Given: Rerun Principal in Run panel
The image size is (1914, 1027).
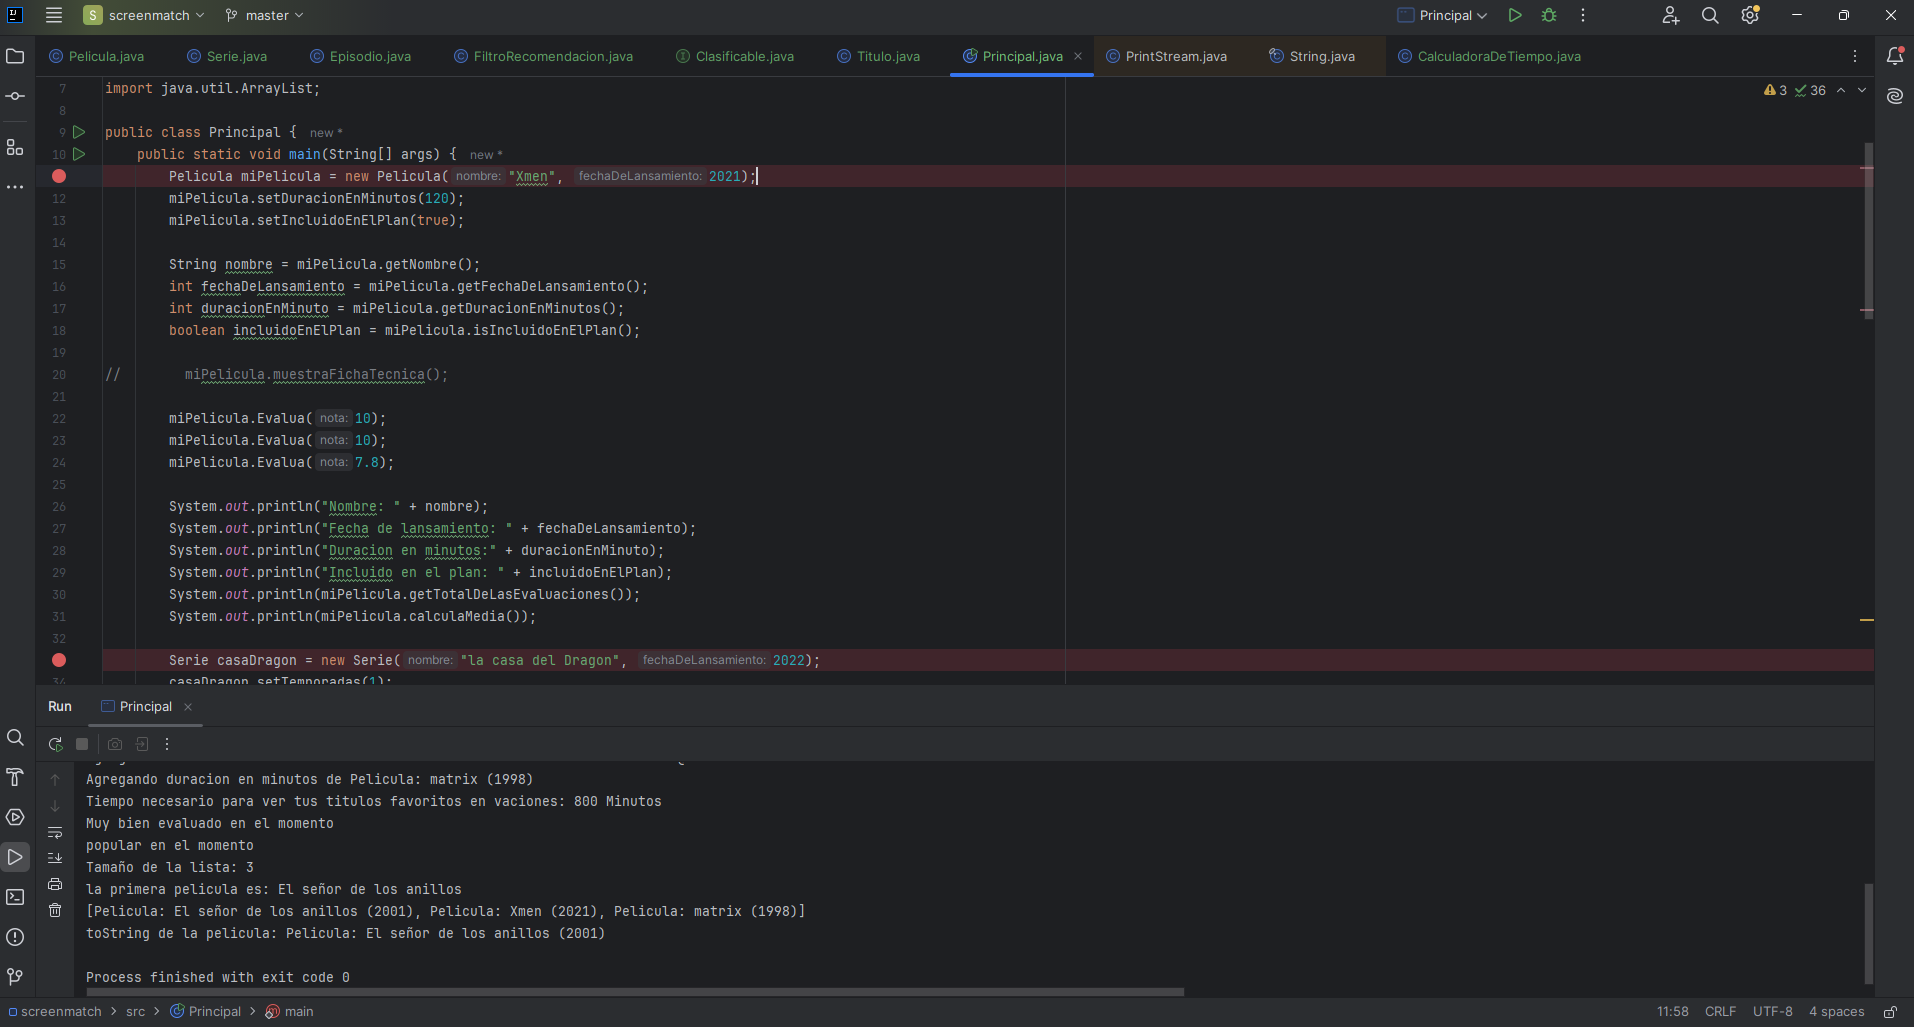Looking at the screenshot, I should click(56, 744).
